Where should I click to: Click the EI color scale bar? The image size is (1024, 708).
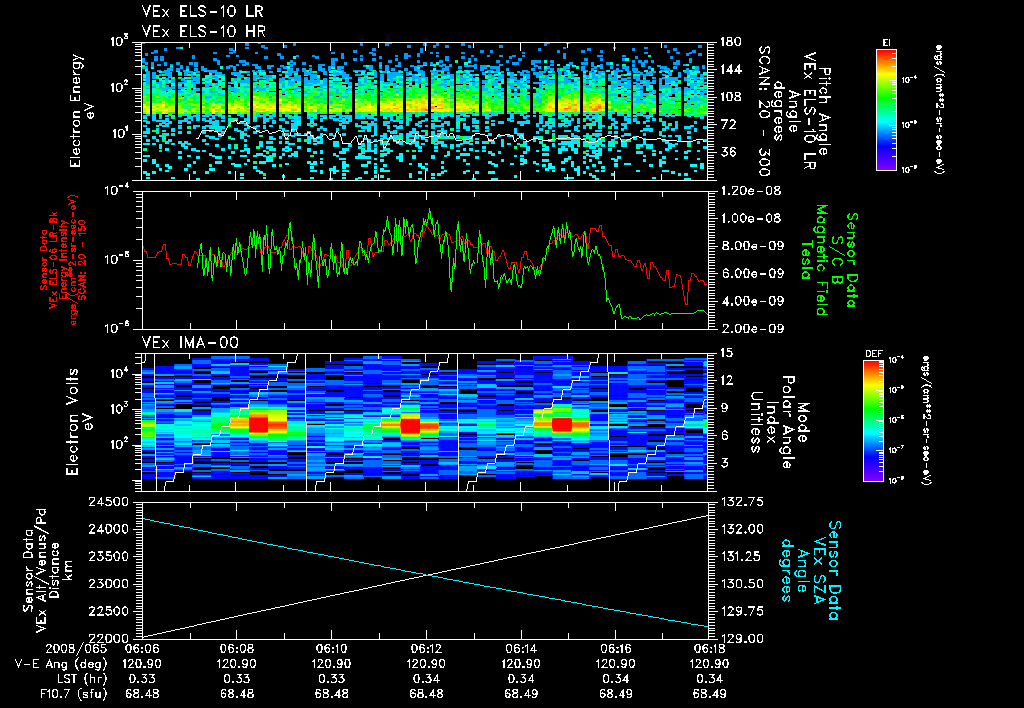click(886, 109)
